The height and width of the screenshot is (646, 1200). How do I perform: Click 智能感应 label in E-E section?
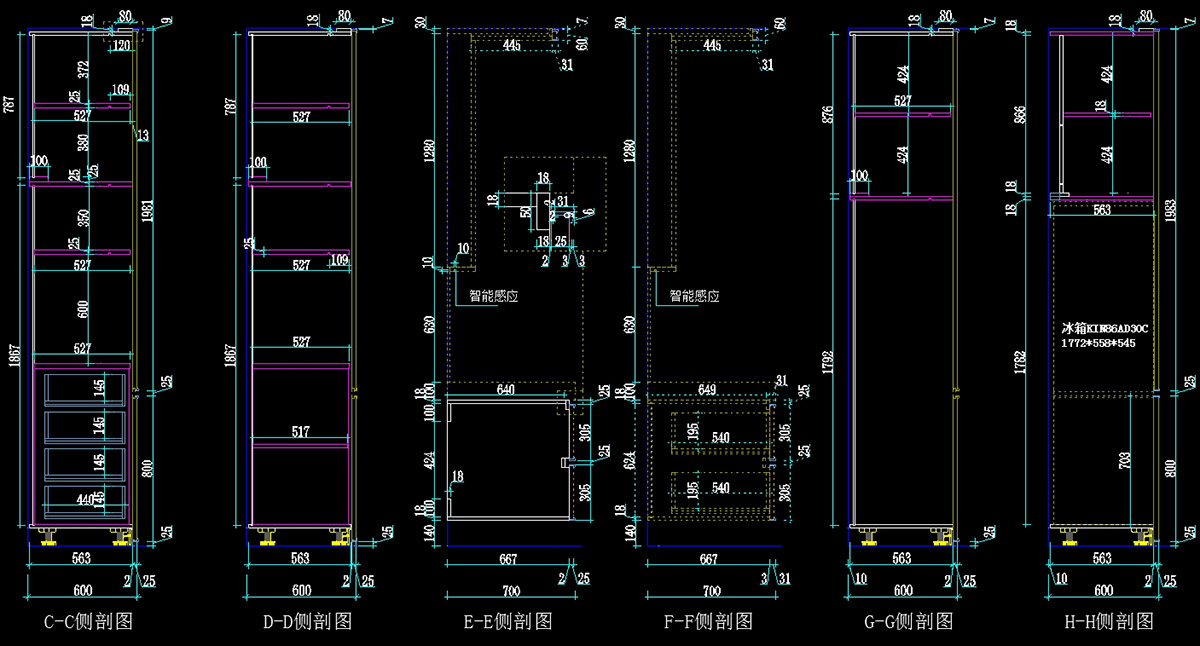coord(494,296)
